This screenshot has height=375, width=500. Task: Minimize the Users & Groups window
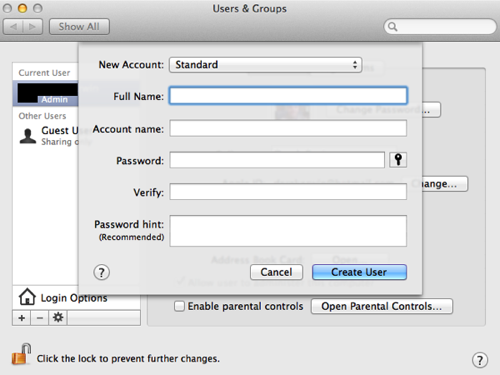click(22, 8)
